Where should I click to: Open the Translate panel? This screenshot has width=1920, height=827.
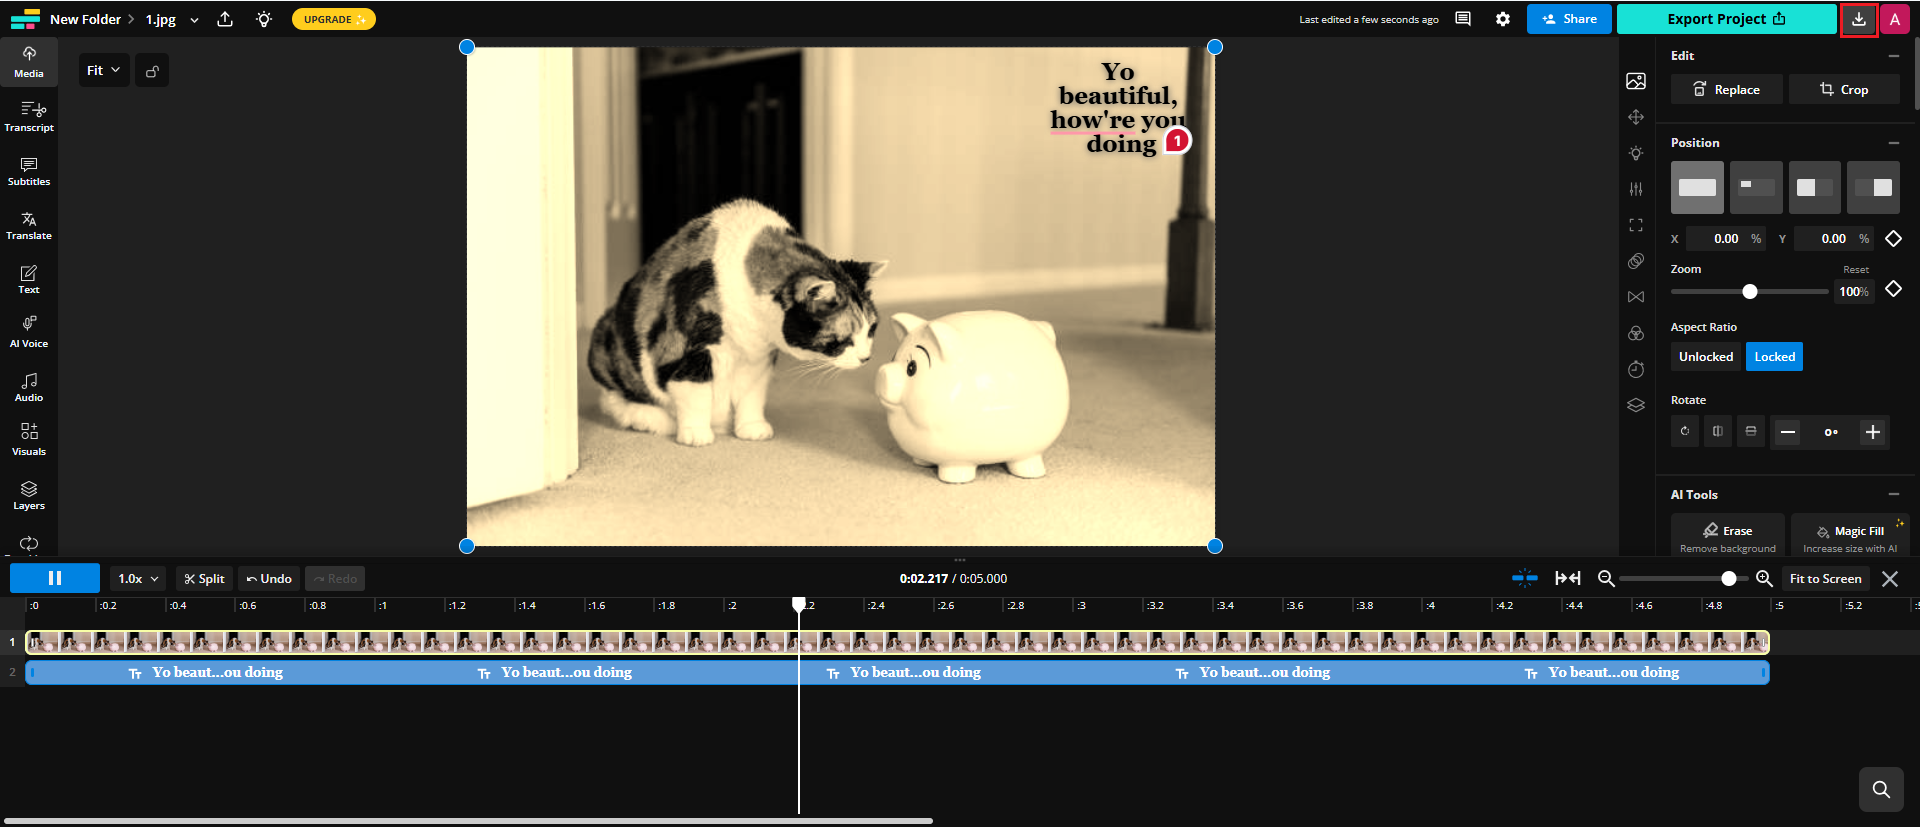pos(29,224)
